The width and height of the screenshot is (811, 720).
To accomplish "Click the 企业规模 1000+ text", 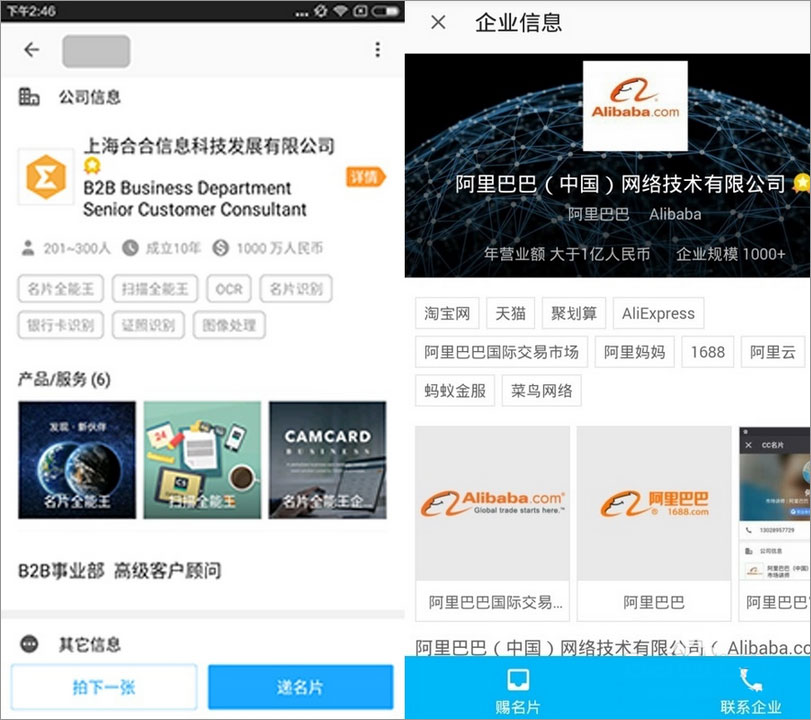I will coord(731,254).
